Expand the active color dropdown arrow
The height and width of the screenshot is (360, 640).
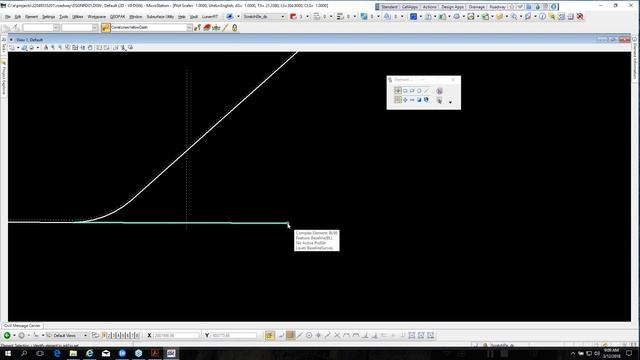[307, 17]
